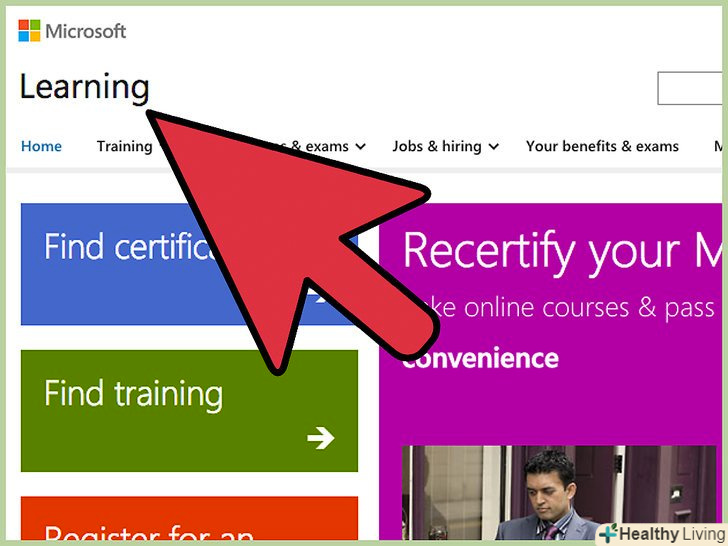
Task: Expand the certifications & exams dropdown arrow
Action: tap(361, 147)
